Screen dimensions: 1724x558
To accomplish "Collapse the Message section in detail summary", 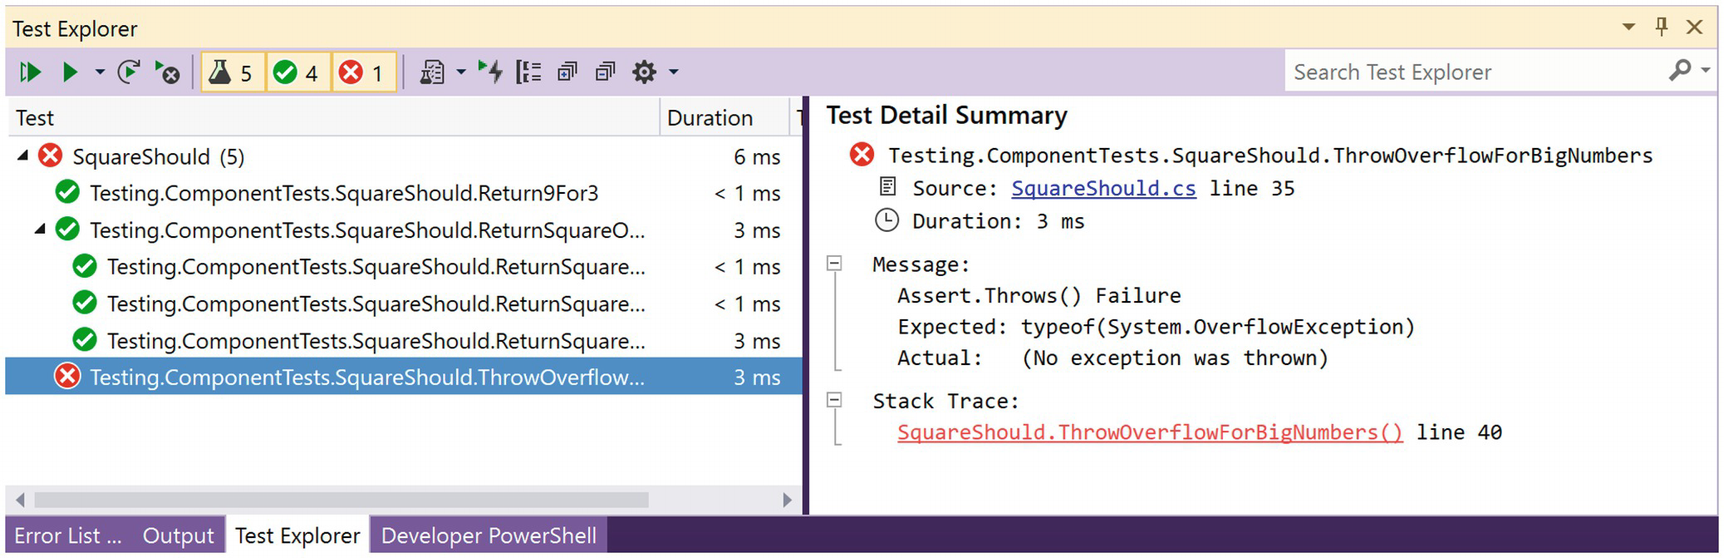I will (x=834, y=264).
